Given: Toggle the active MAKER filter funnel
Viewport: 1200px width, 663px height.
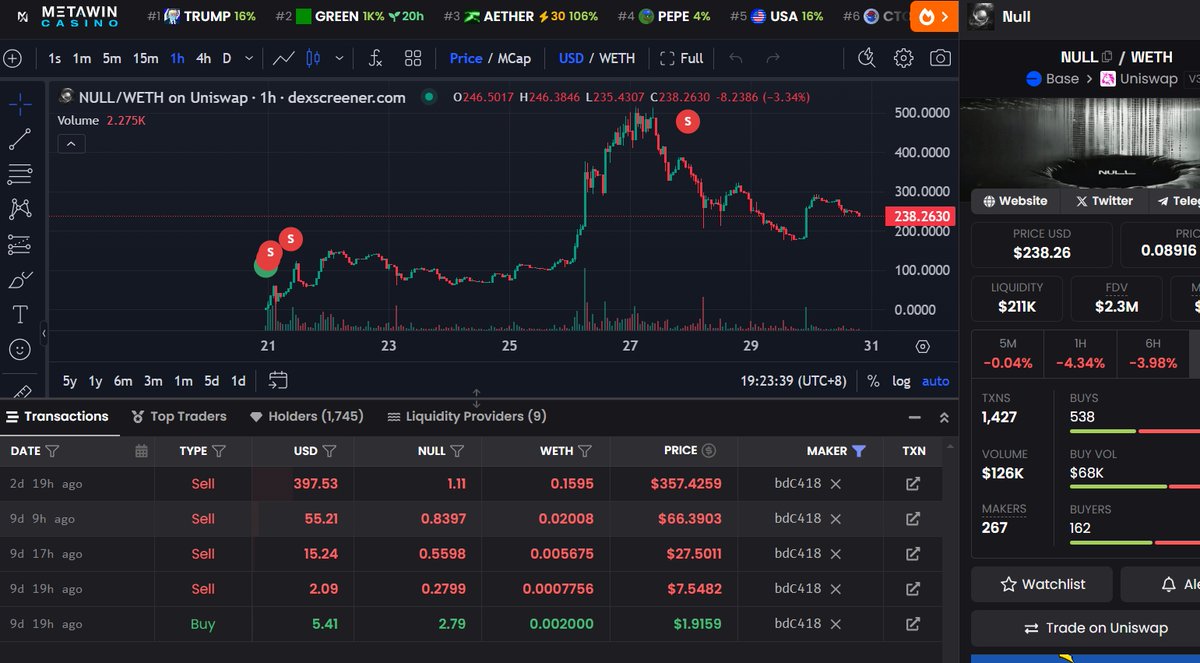Looking at the screenshot, I should [x=858, y=451].
